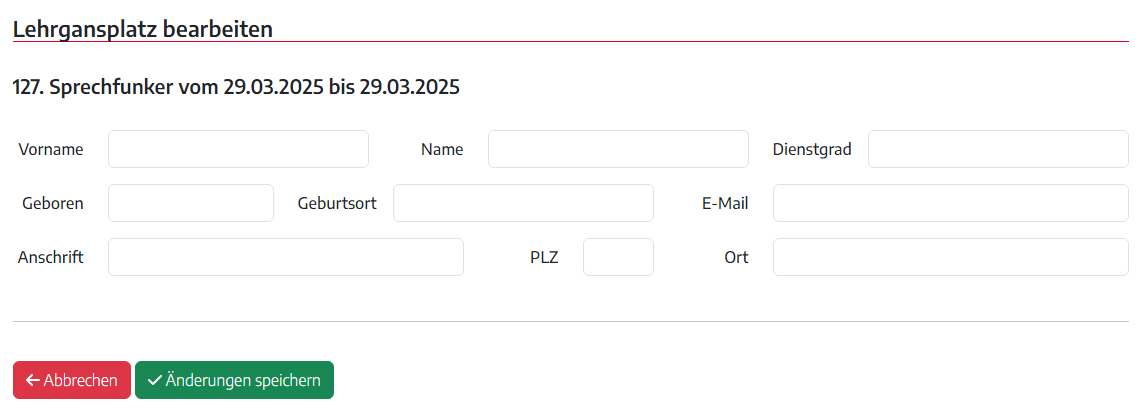Focus the Name text box
This screenshot has width=1142, height=411.
click(x=618, y=149)
